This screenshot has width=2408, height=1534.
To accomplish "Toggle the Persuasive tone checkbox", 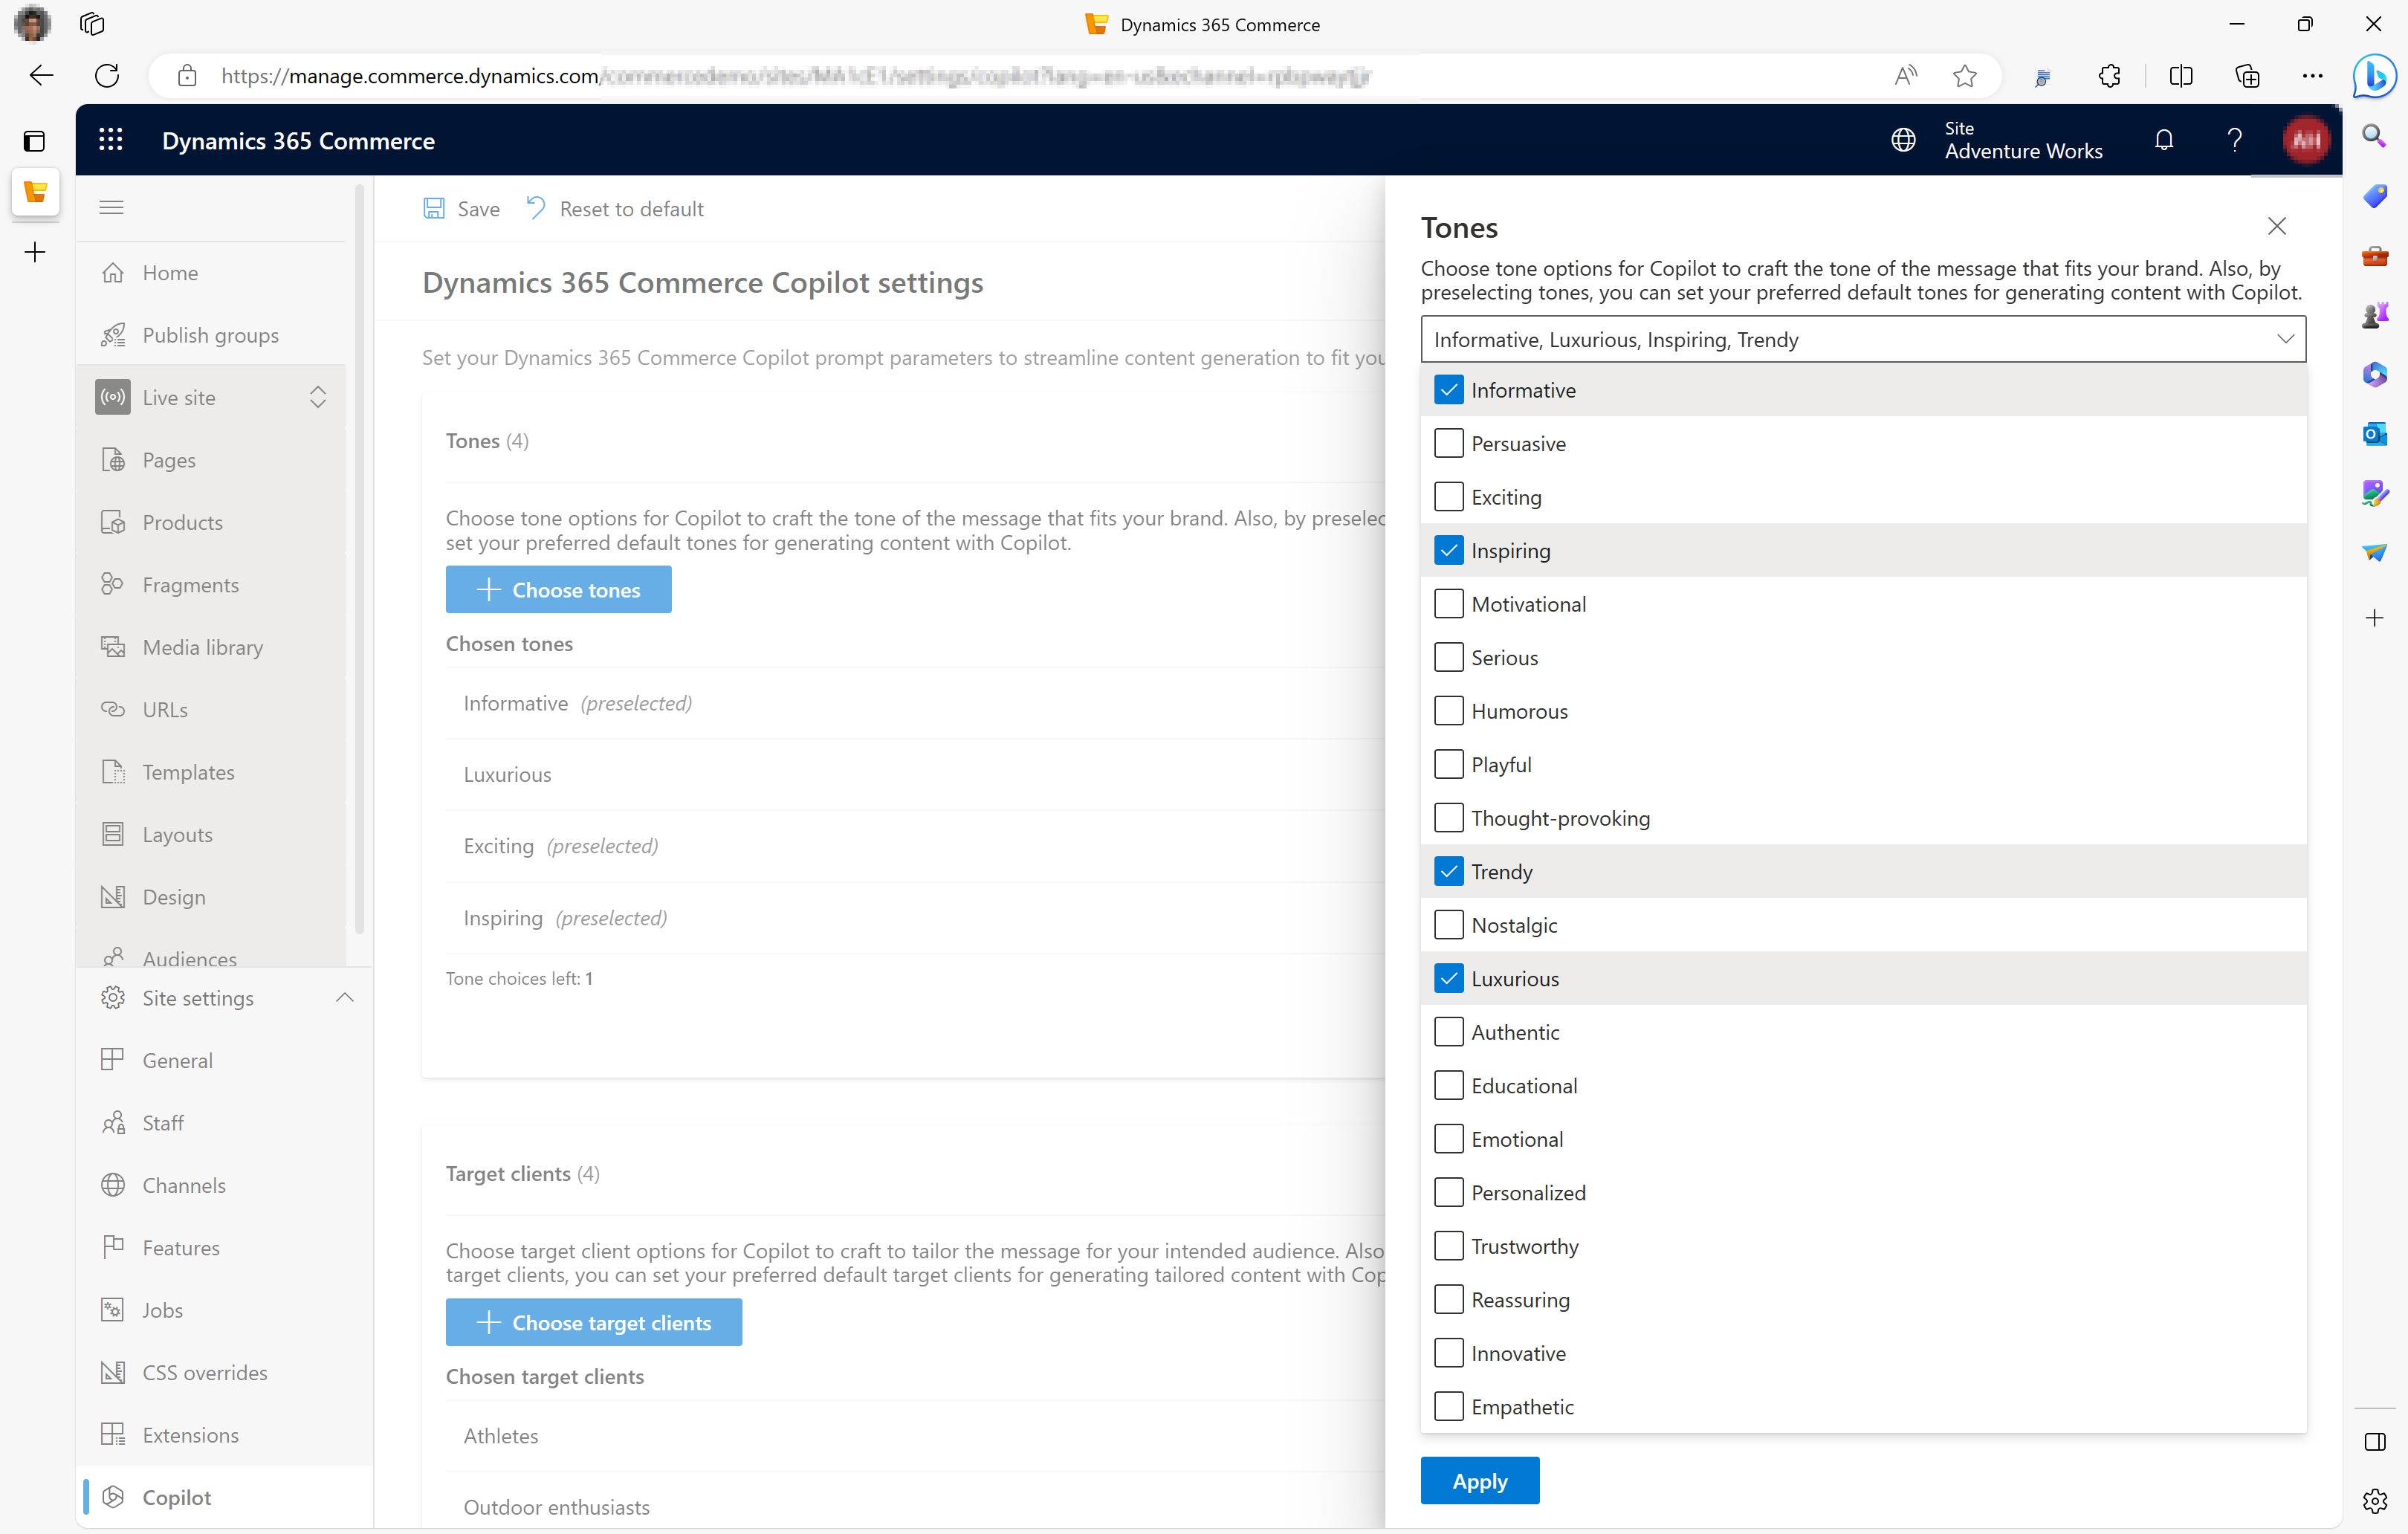I will 1448,442.
